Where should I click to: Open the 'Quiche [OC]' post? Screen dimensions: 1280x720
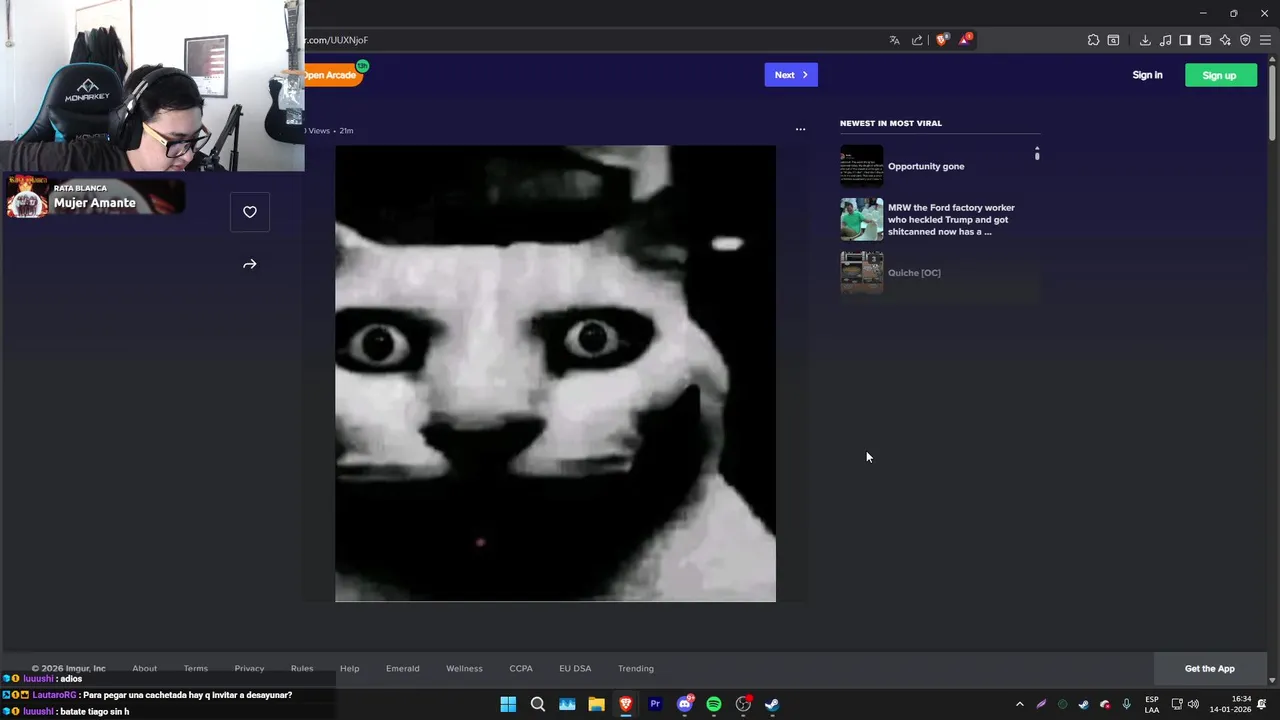(x=914, y=273)
